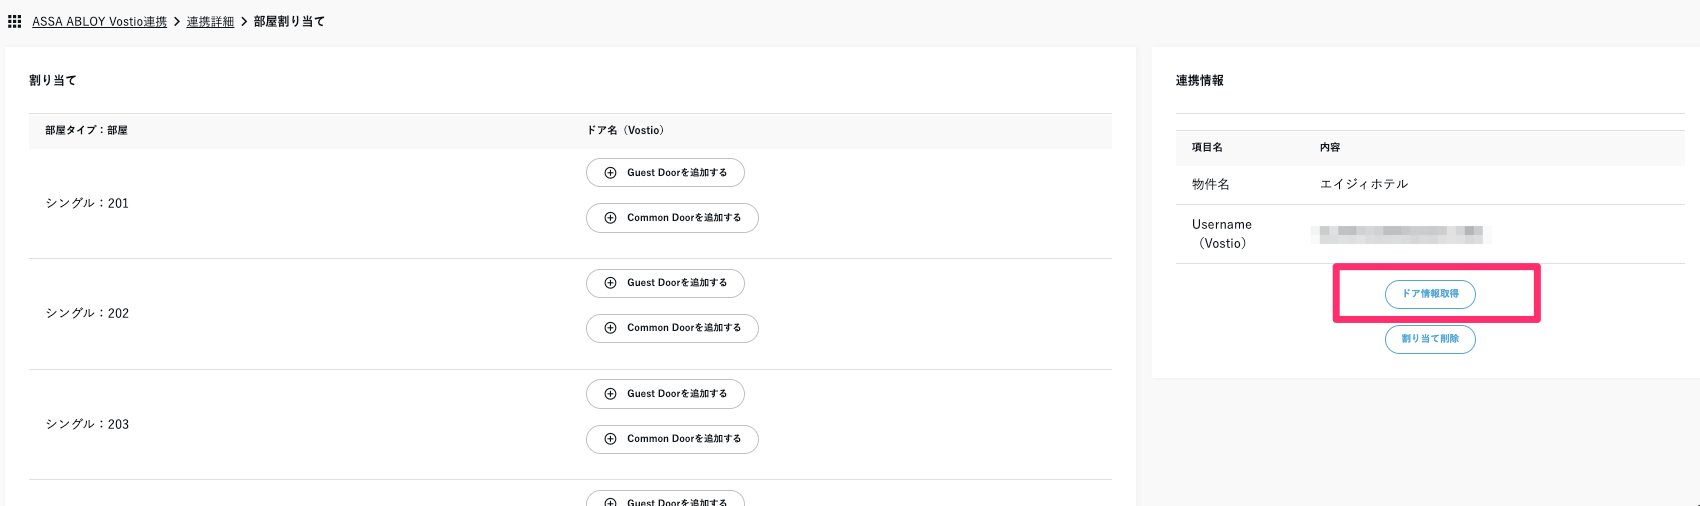Click the 割り当て削除 button
Screen dimensions: 1700x506
click(x=1430, y=339)
